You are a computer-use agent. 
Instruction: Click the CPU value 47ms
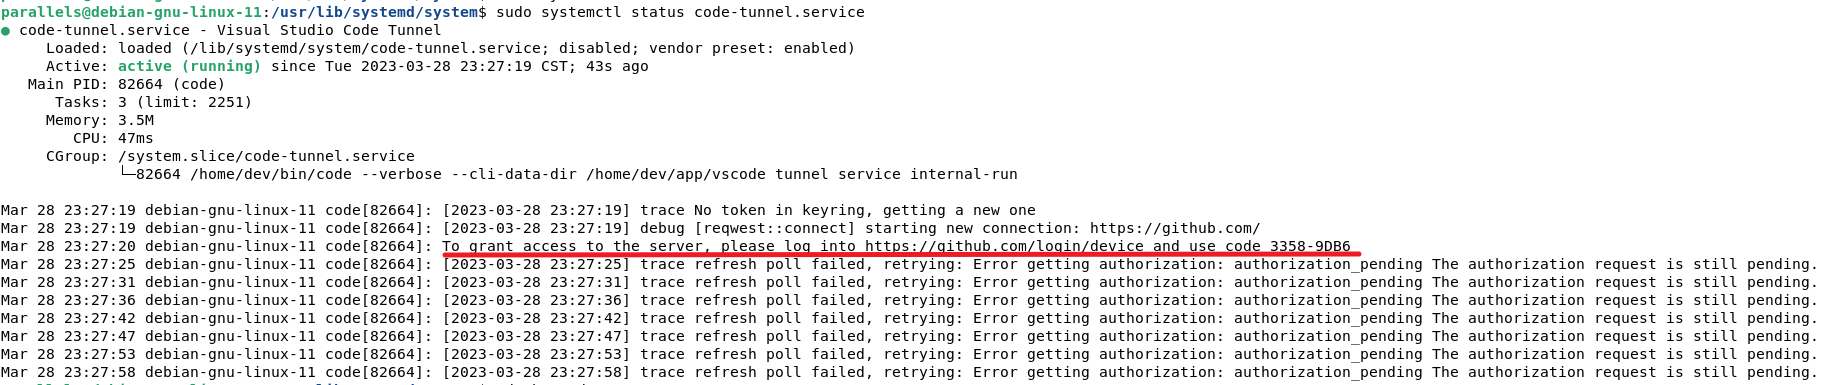(136, 138)
